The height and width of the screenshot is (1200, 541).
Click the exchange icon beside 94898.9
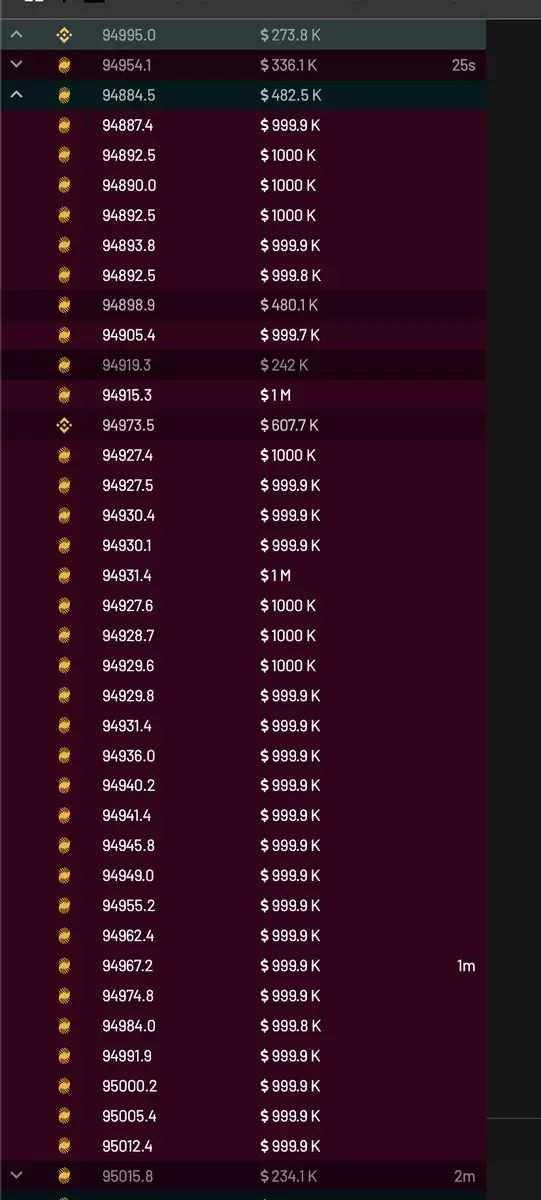pos(64,305)
